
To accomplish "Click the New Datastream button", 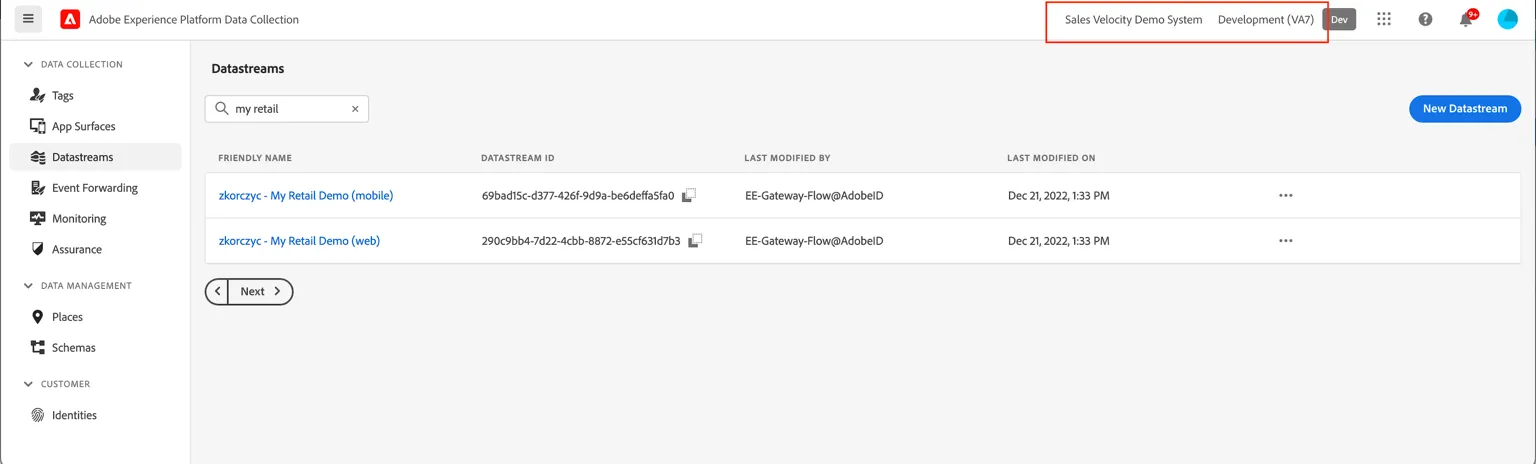I will pos(1465,109).
